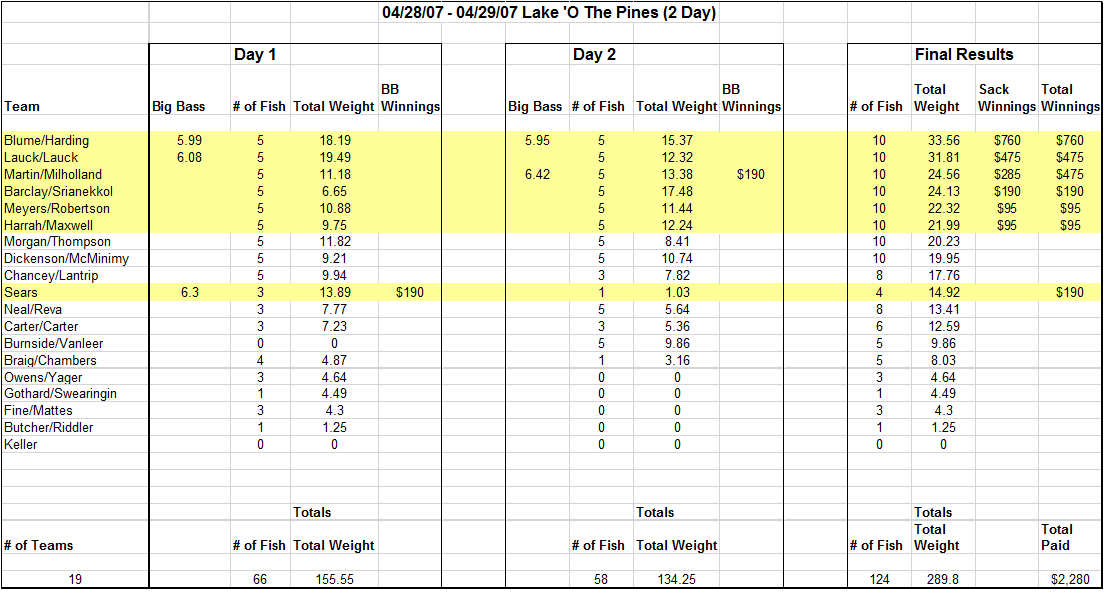
Task: Select the Team column header cell
Action: click(x=22, y=106)
